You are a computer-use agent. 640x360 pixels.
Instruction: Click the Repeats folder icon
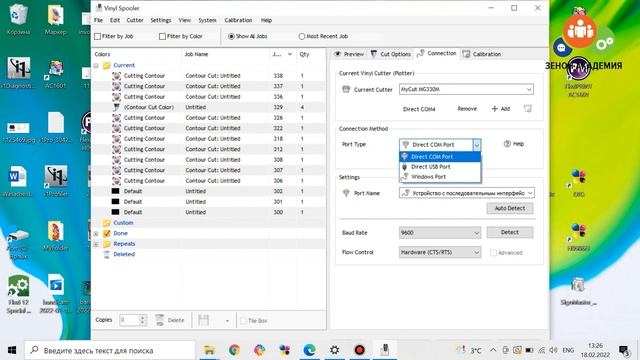pyautogui.click(x=107, y=244)
